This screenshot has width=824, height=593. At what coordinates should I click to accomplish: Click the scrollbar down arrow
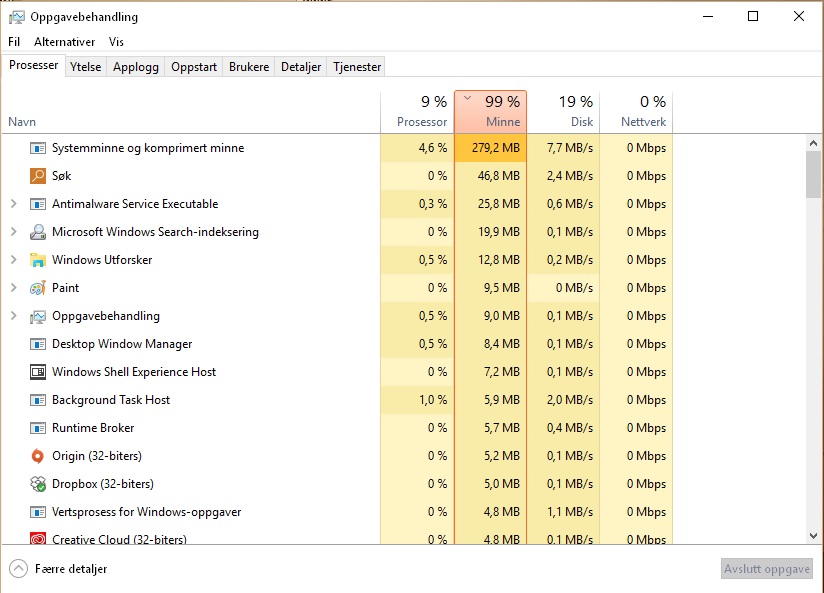click(813, 536)
